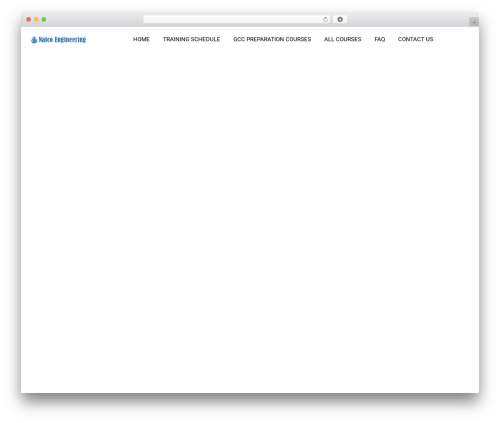Image resolution: width=500 pixels, height=423 pixels.
Task: Click the empty white page body
Action: click(250, 217)
